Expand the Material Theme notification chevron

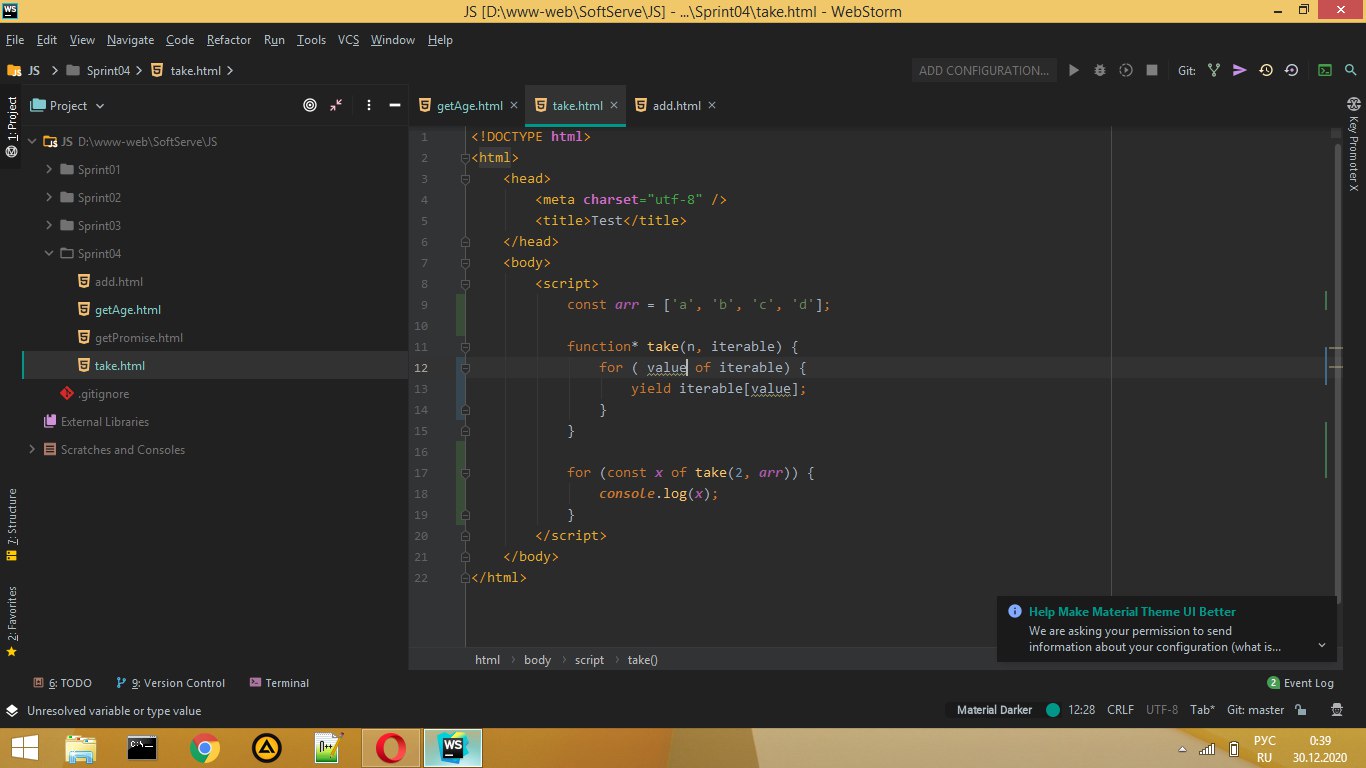coord(1321,645)
